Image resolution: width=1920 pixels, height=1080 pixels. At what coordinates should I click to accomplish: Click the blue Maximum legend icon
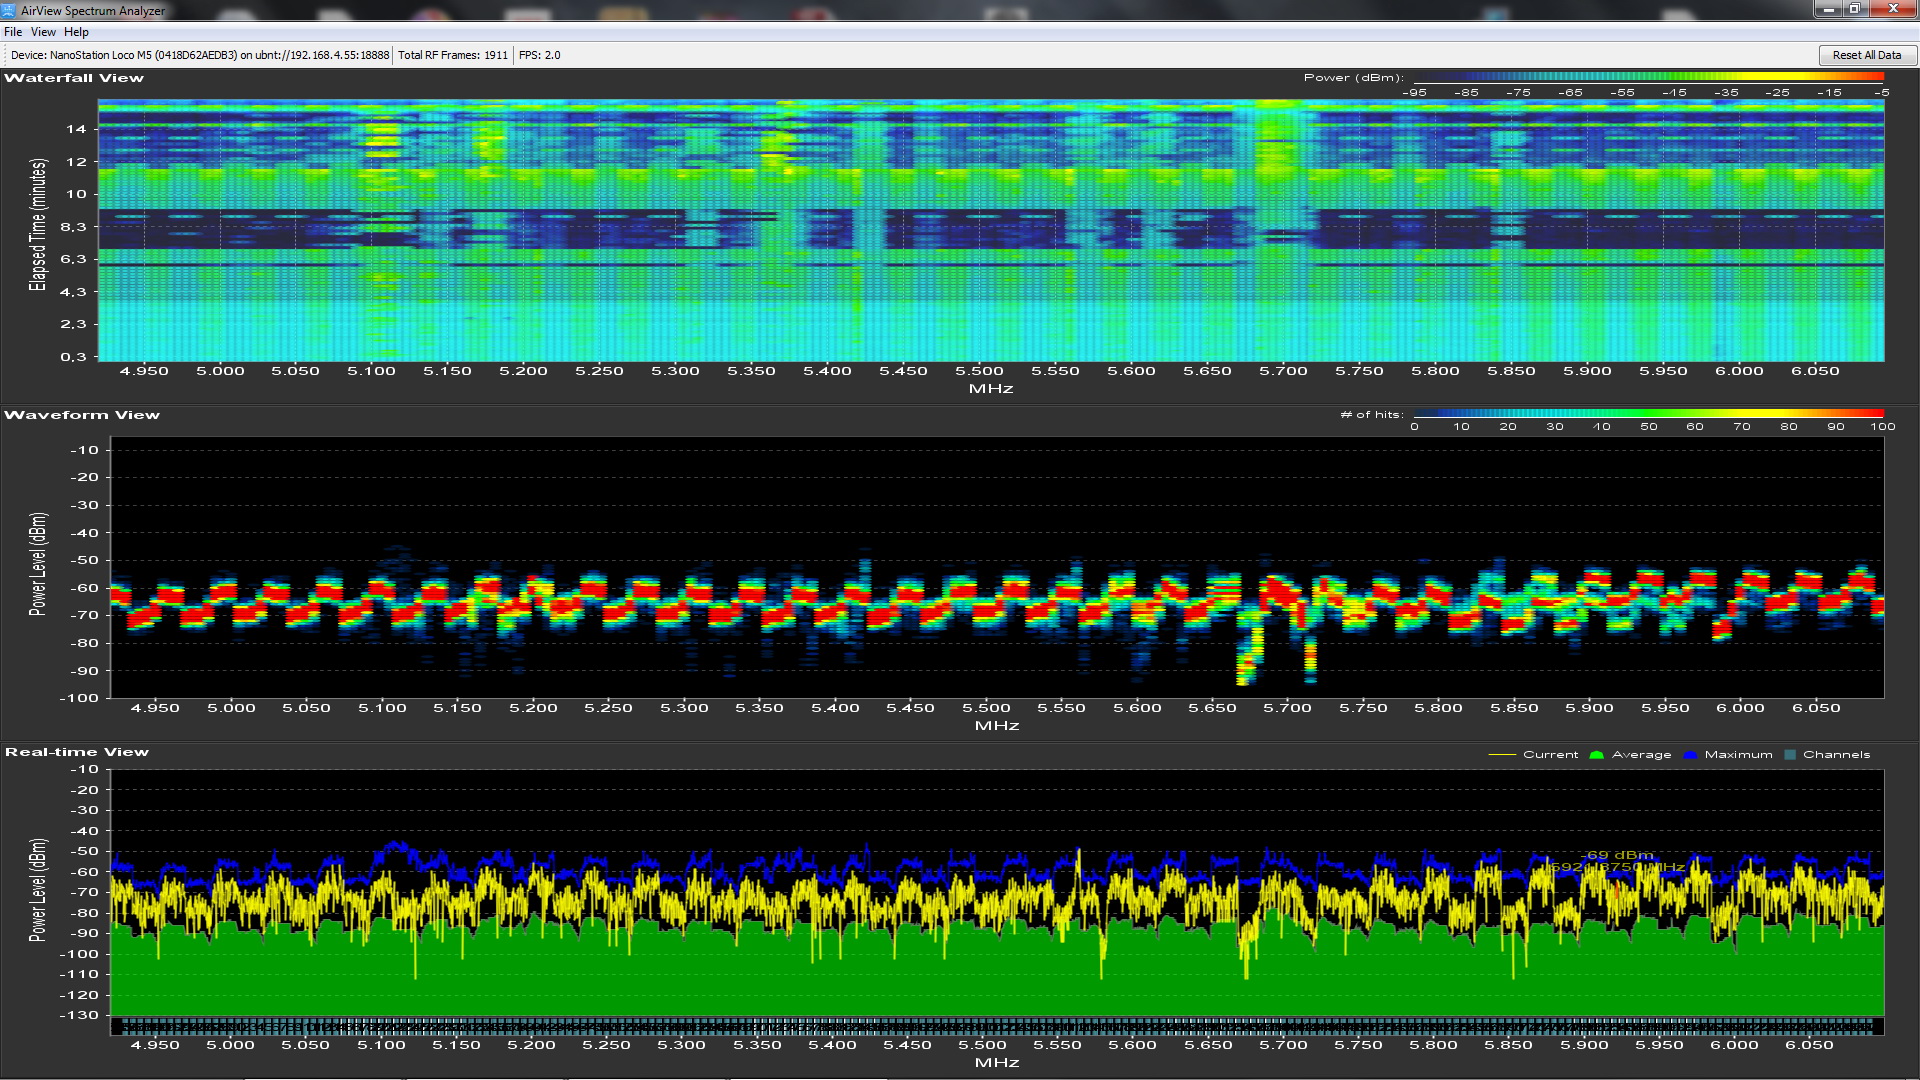tap(1690, 755)
